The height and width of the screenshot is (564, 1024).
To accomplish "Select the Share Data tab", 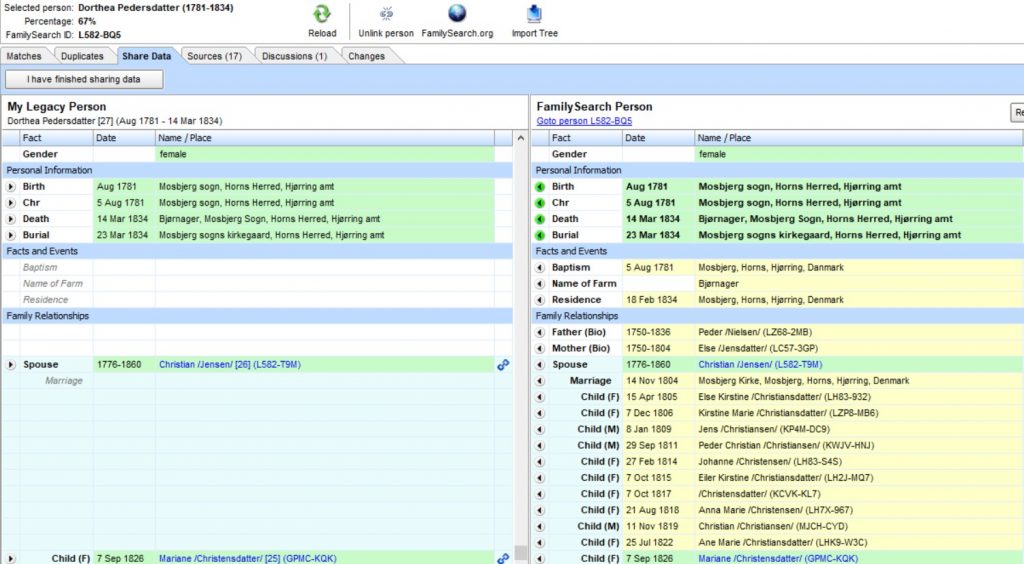I will point(146,56).
